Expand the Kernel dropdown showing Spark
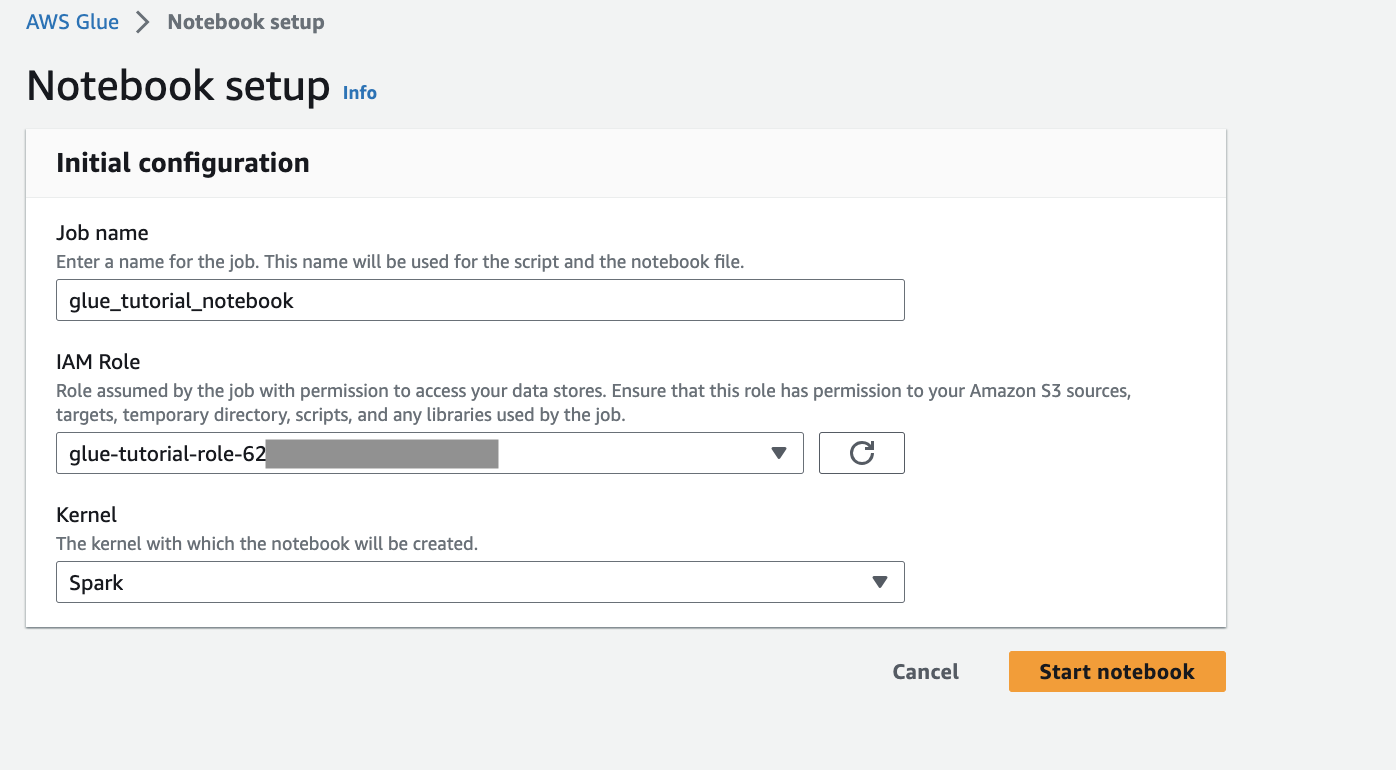This screenshot has height=770, width=1396. click(480, 582)
